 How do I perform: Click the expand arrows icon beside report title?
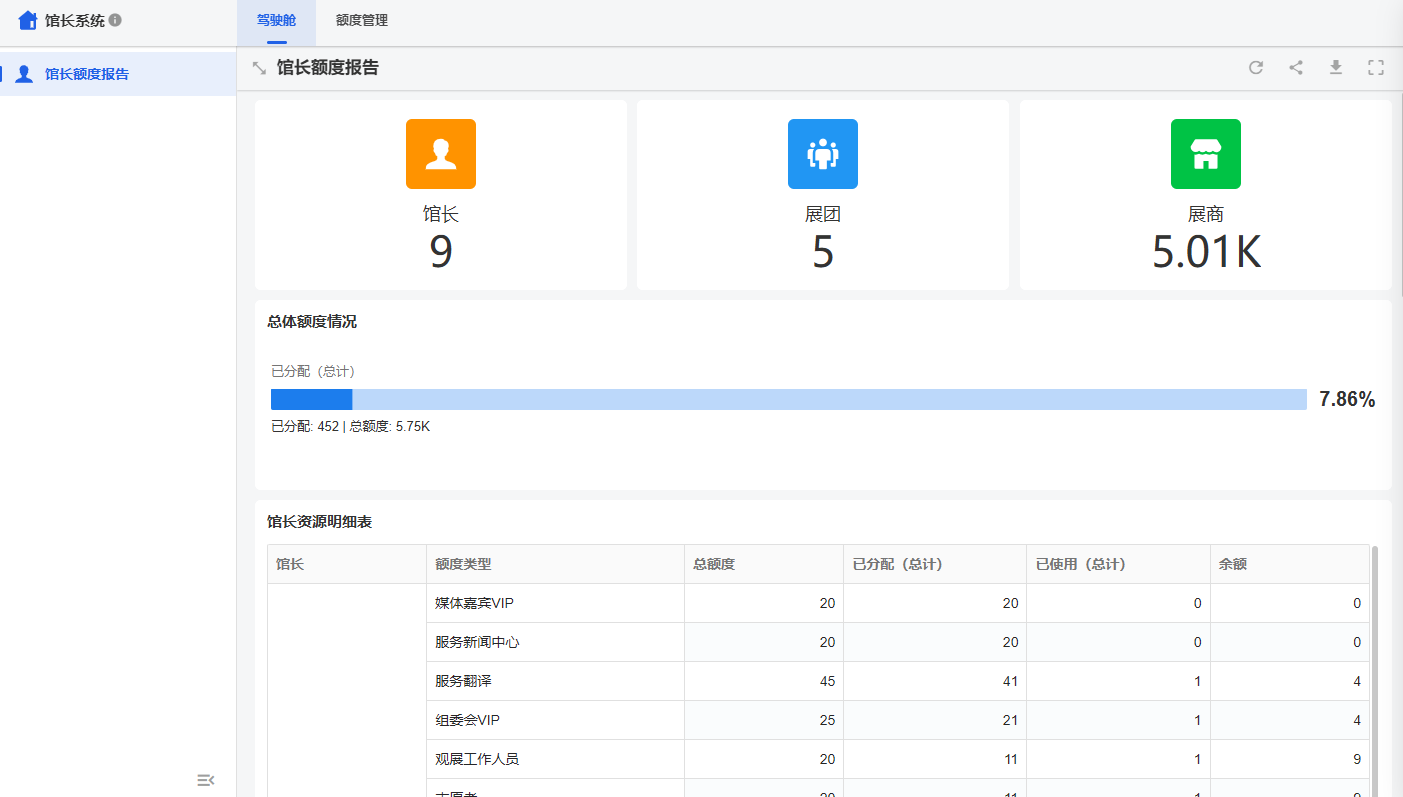(x=259, y=68)
